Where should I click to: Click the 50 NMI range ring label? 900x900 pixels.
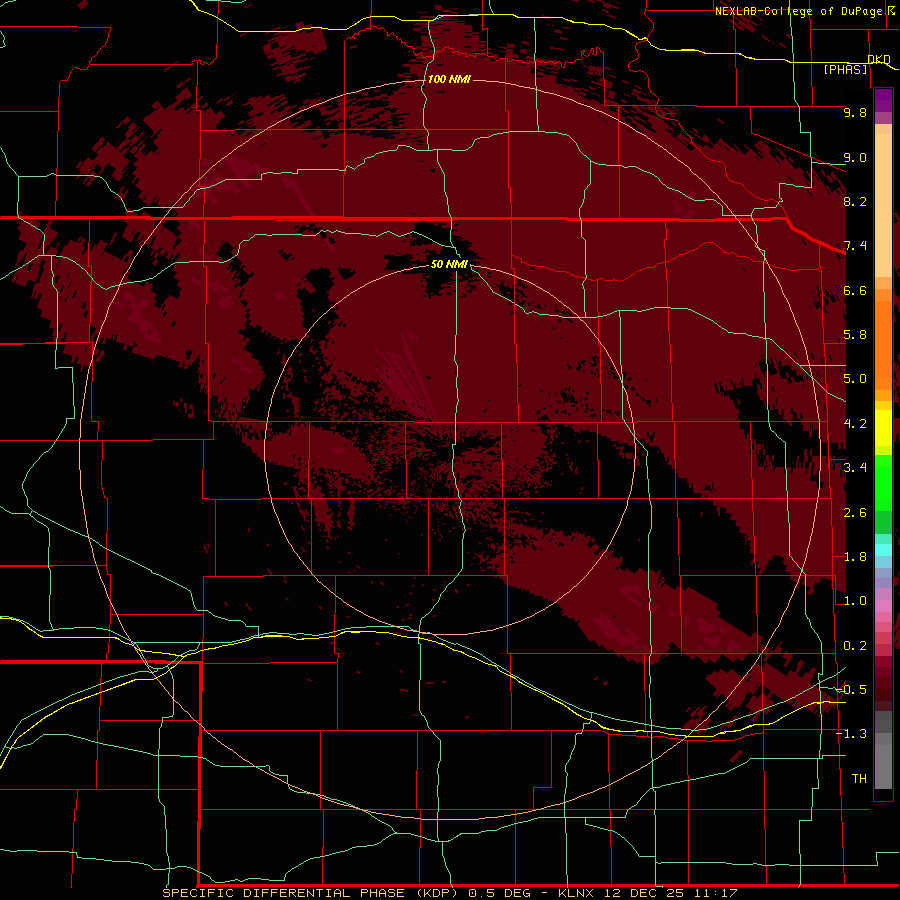tap(449, 264)
